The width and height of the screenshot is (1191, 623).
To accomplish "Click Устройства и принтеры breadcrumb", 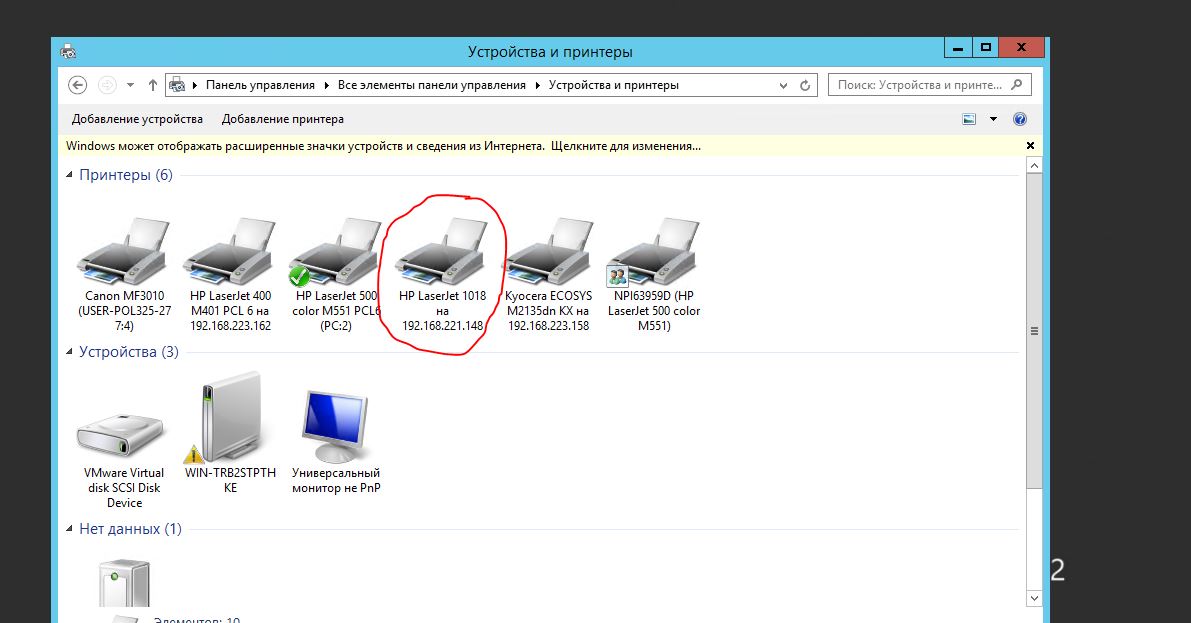I will [614, 85].
